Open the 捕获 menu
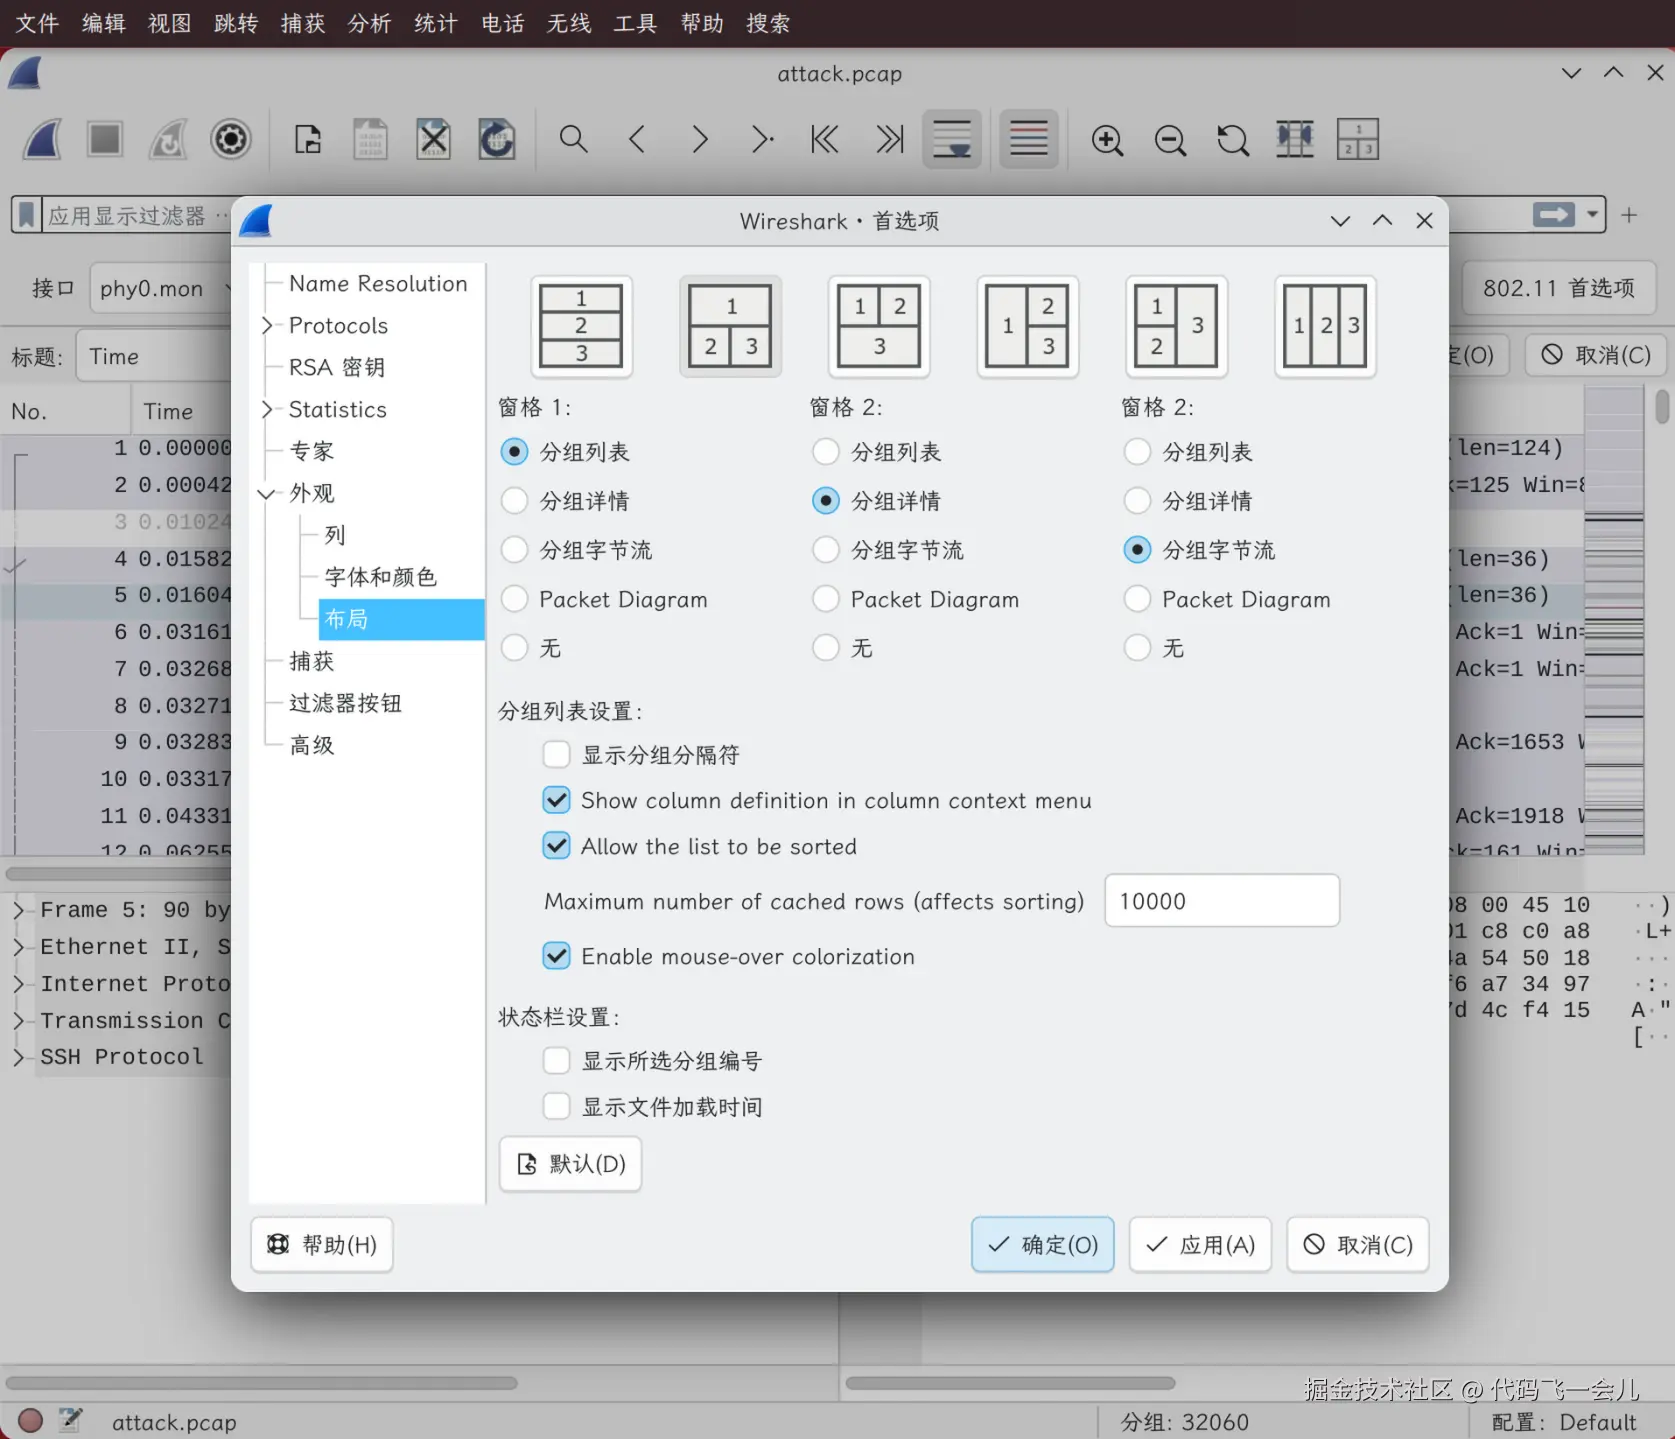This screenshot has width=1675, height=1439. click(x=303, y=23)
